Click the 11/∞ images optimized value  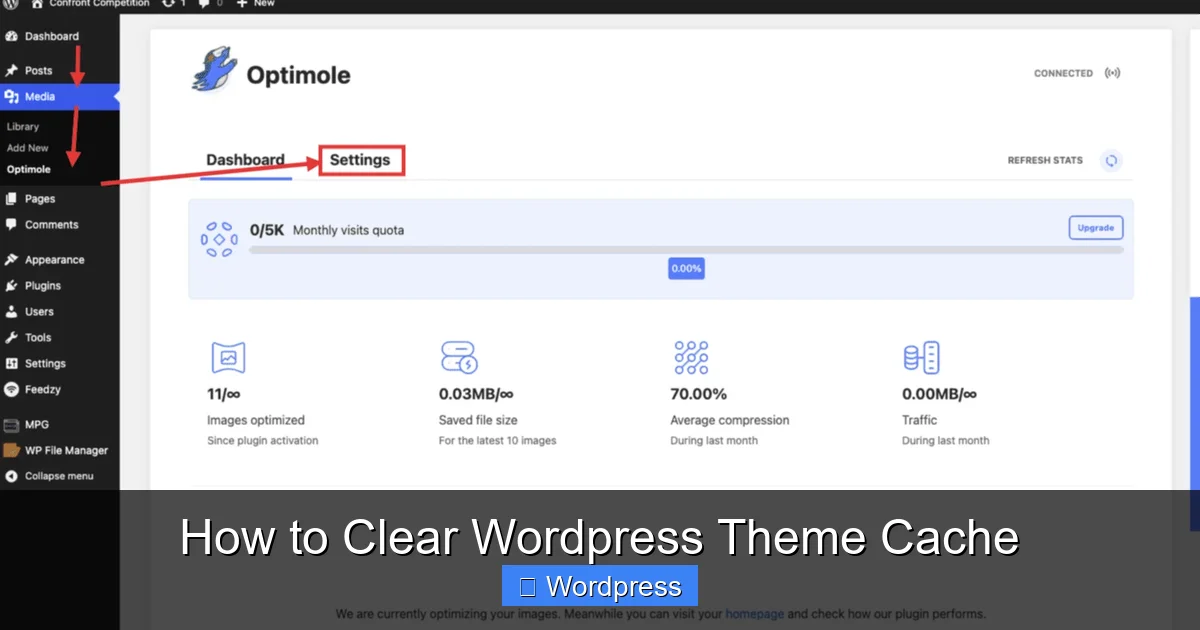click(224, 394)
